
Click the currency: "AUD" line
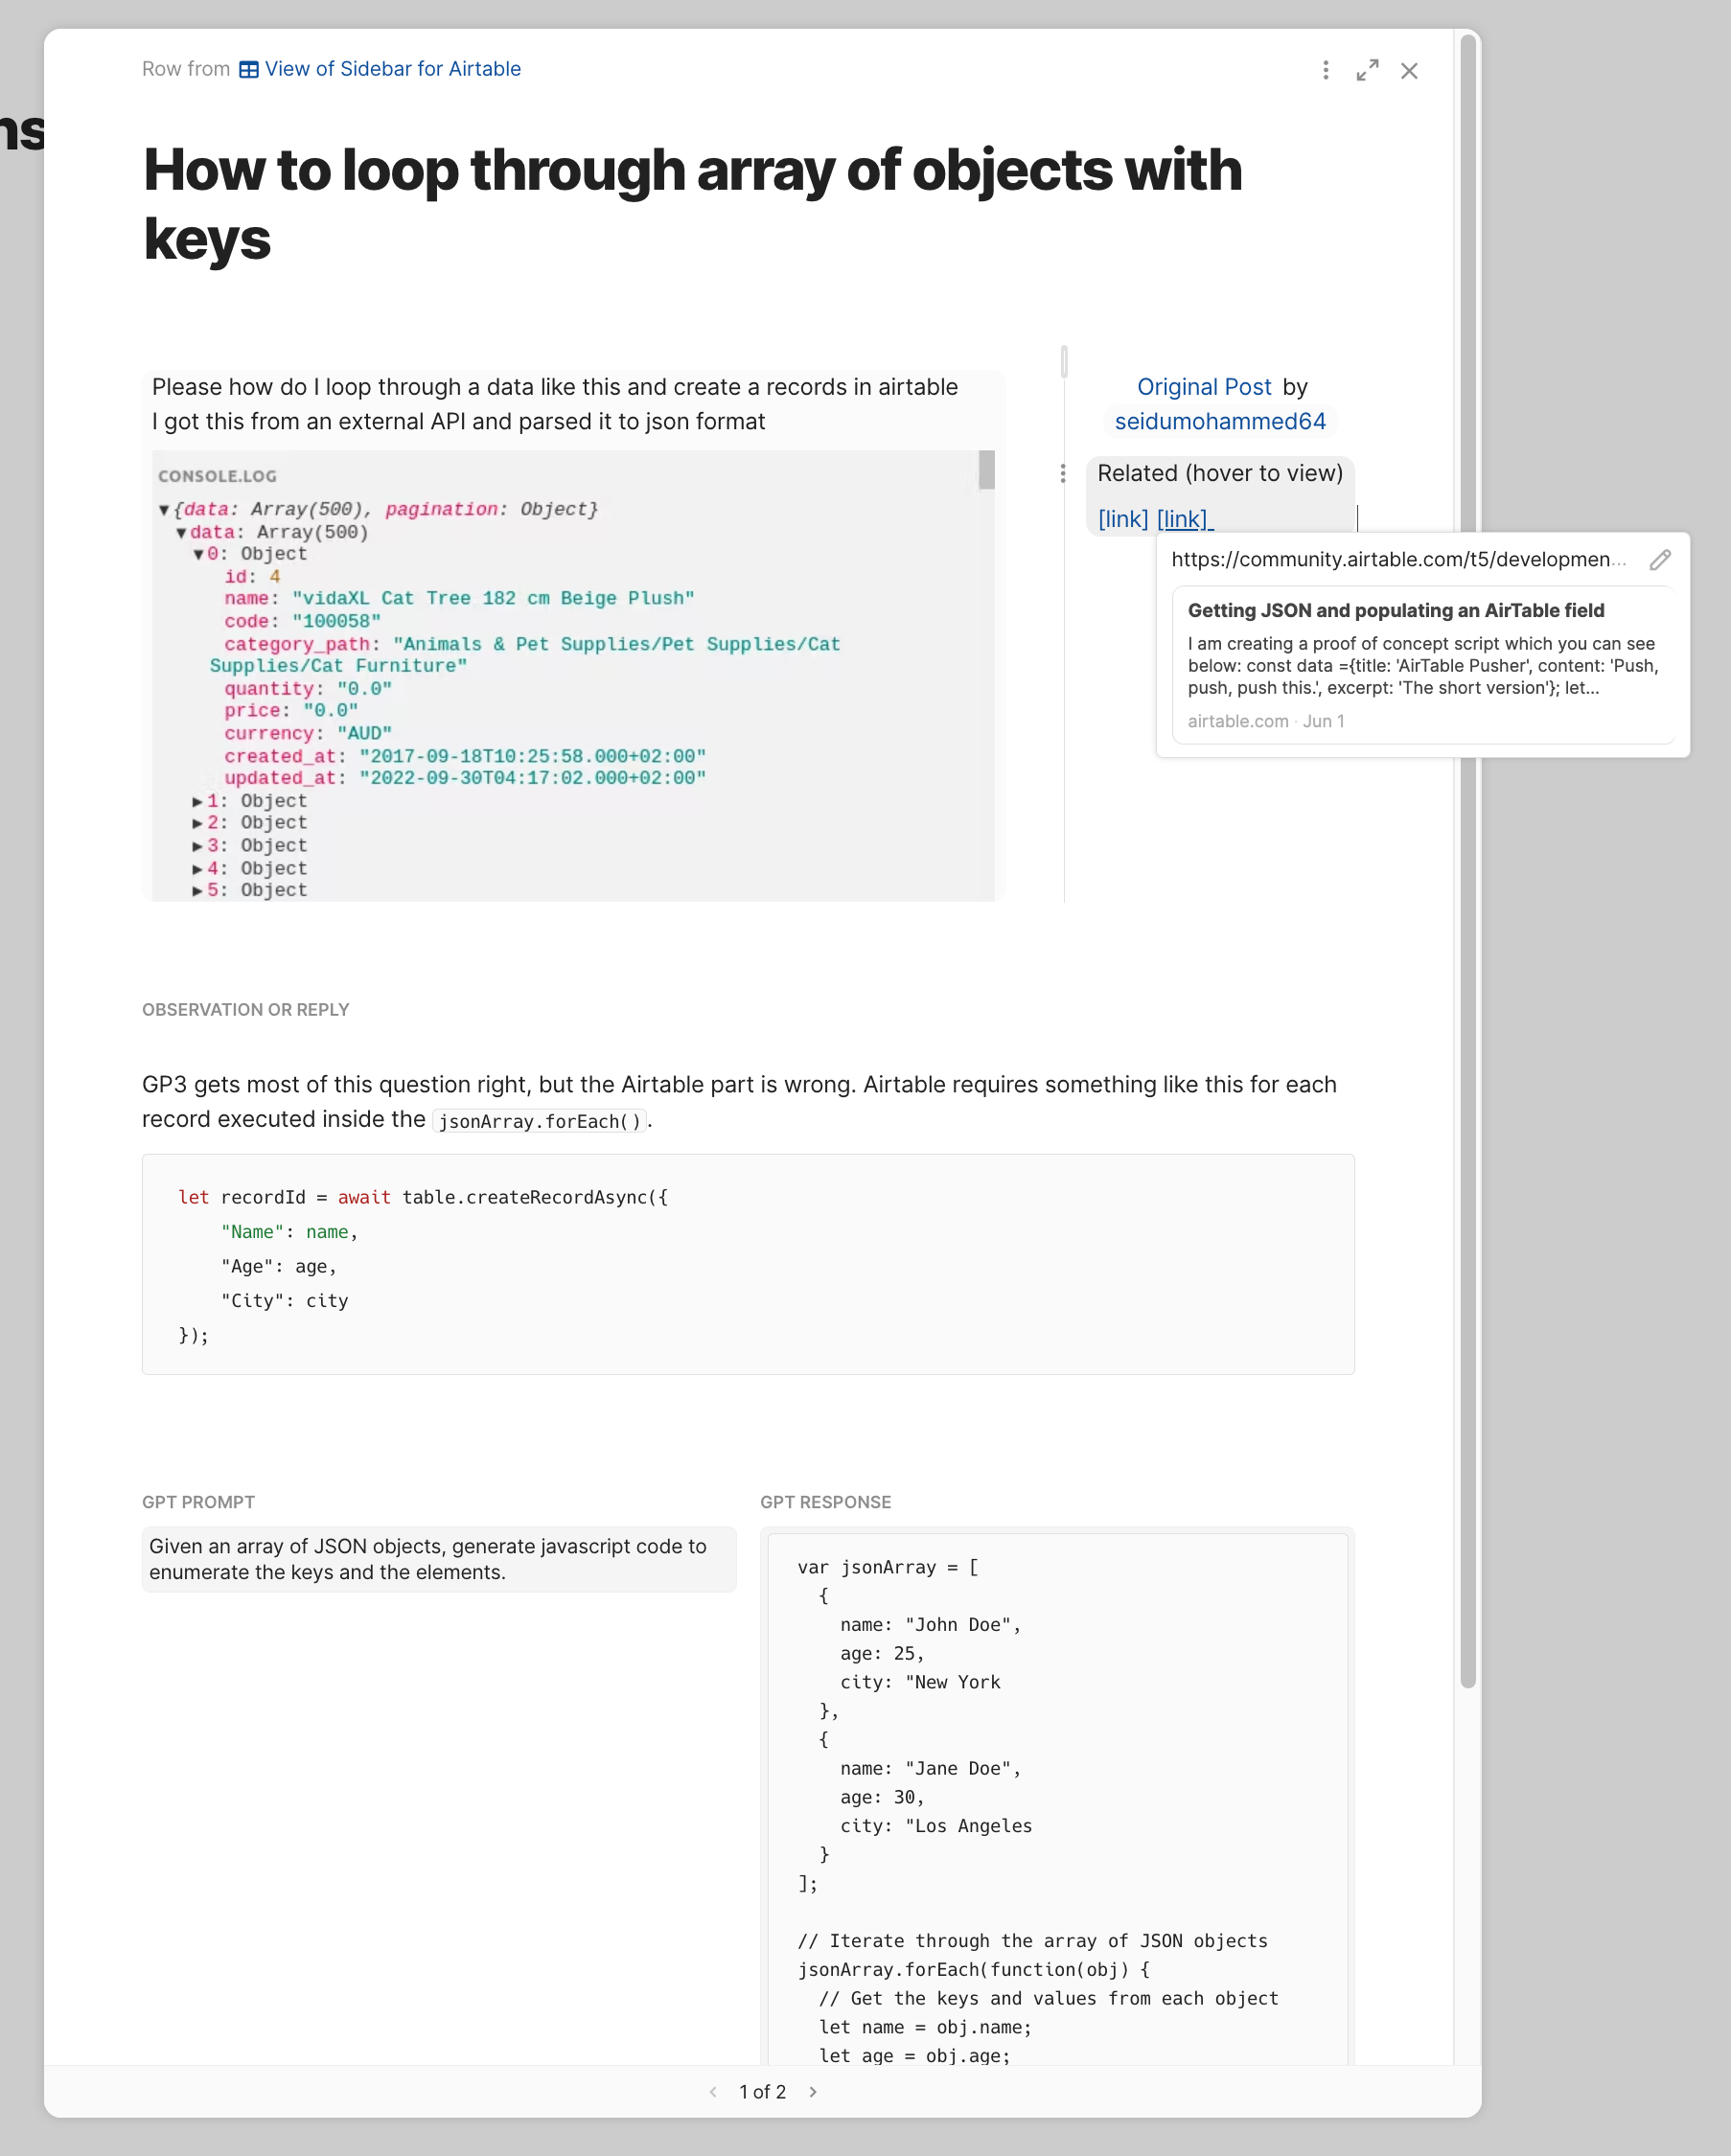point(308,733)
